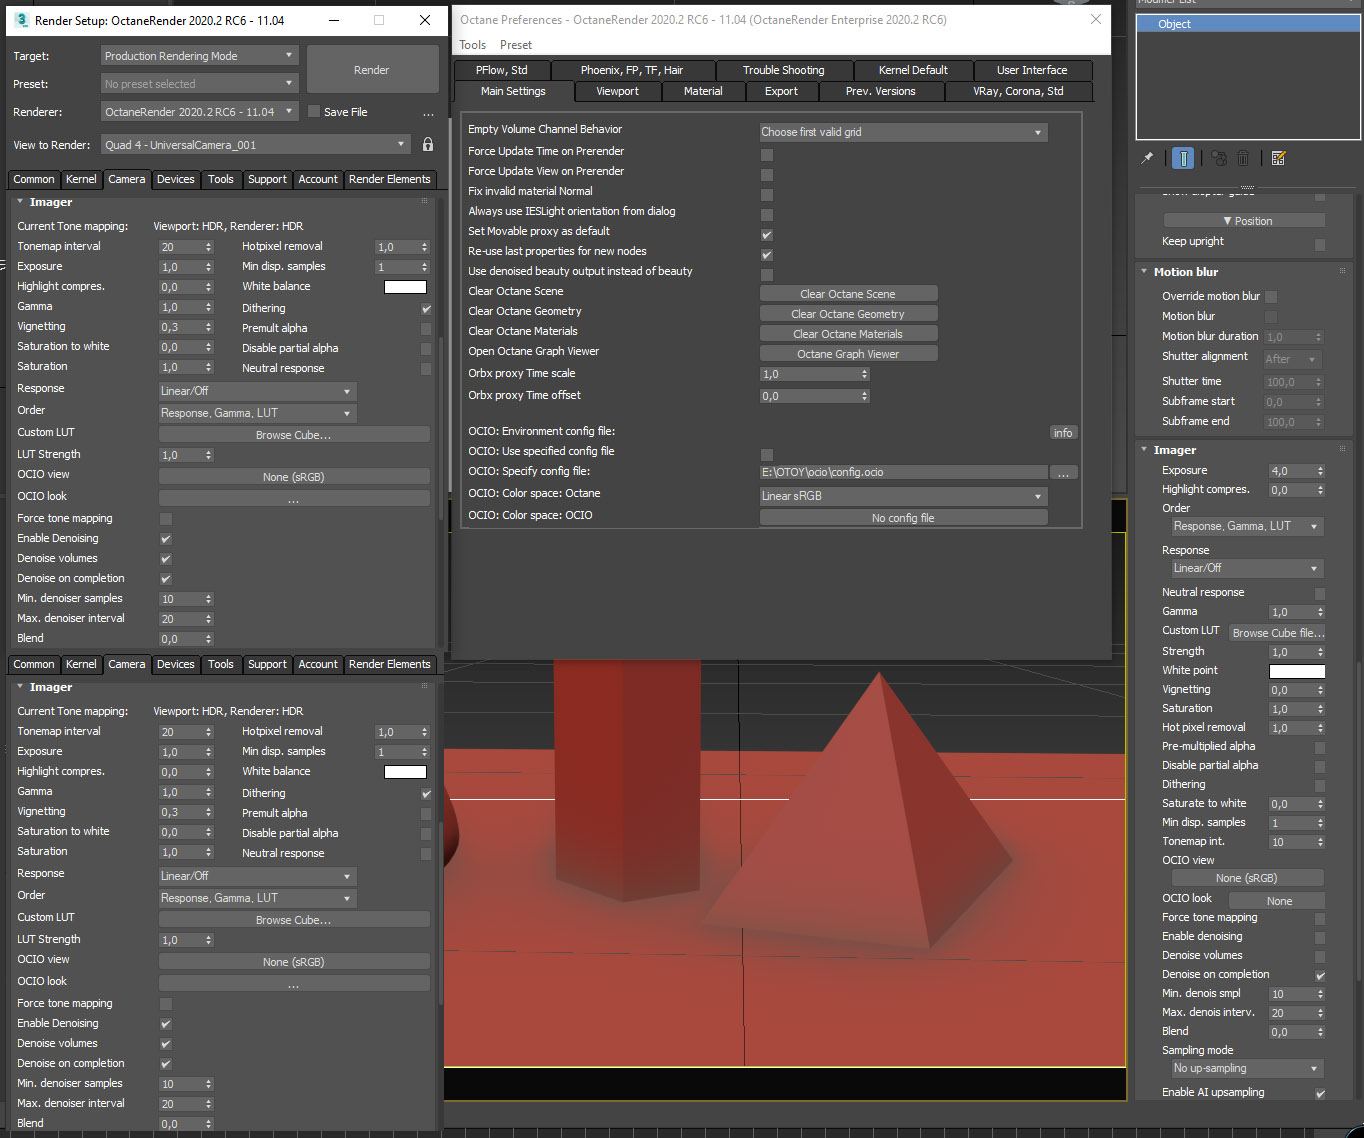Screen dimensions: 1364x1138
Task: Click the No config file button
Action: (903, 518)
